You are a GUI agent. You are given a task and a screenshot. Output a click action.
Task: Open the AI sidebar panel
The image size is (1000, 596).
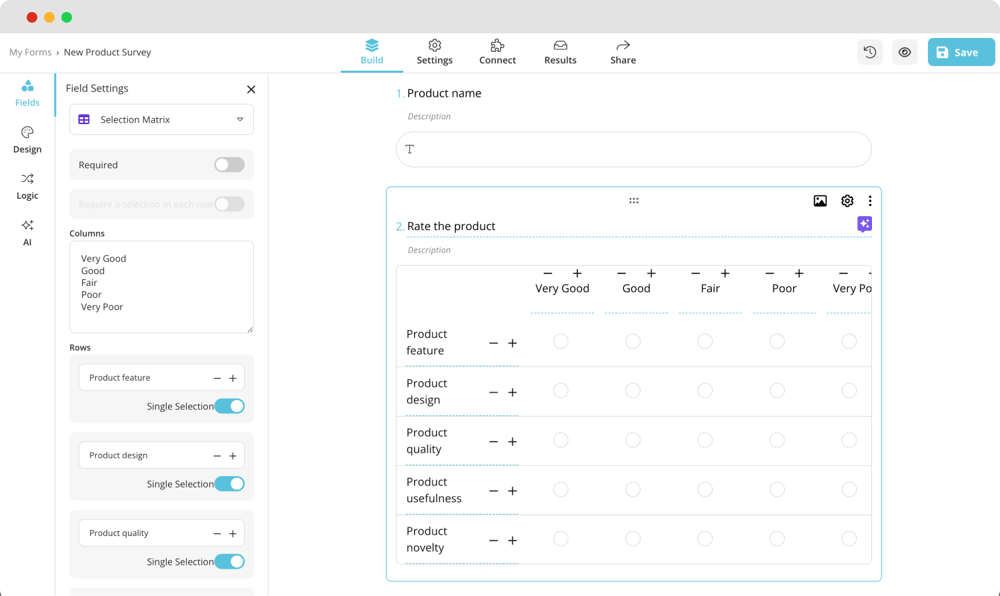coord(27,232)
